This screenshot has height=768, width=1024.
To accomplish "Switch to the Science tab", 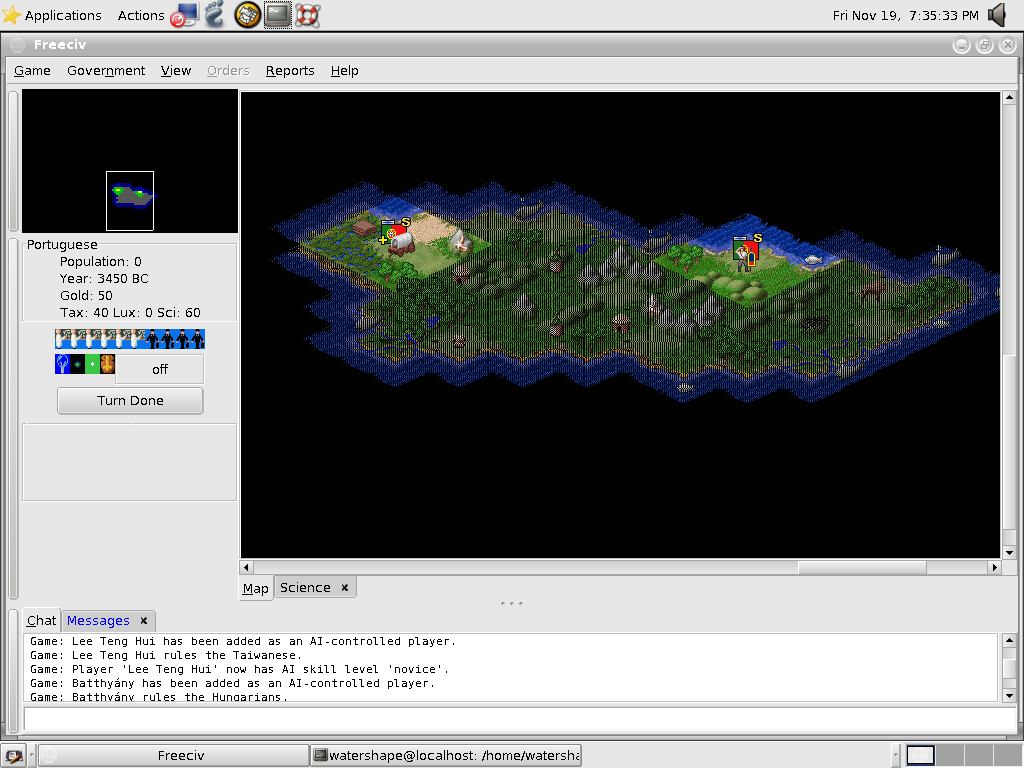I will click(305, 587).
